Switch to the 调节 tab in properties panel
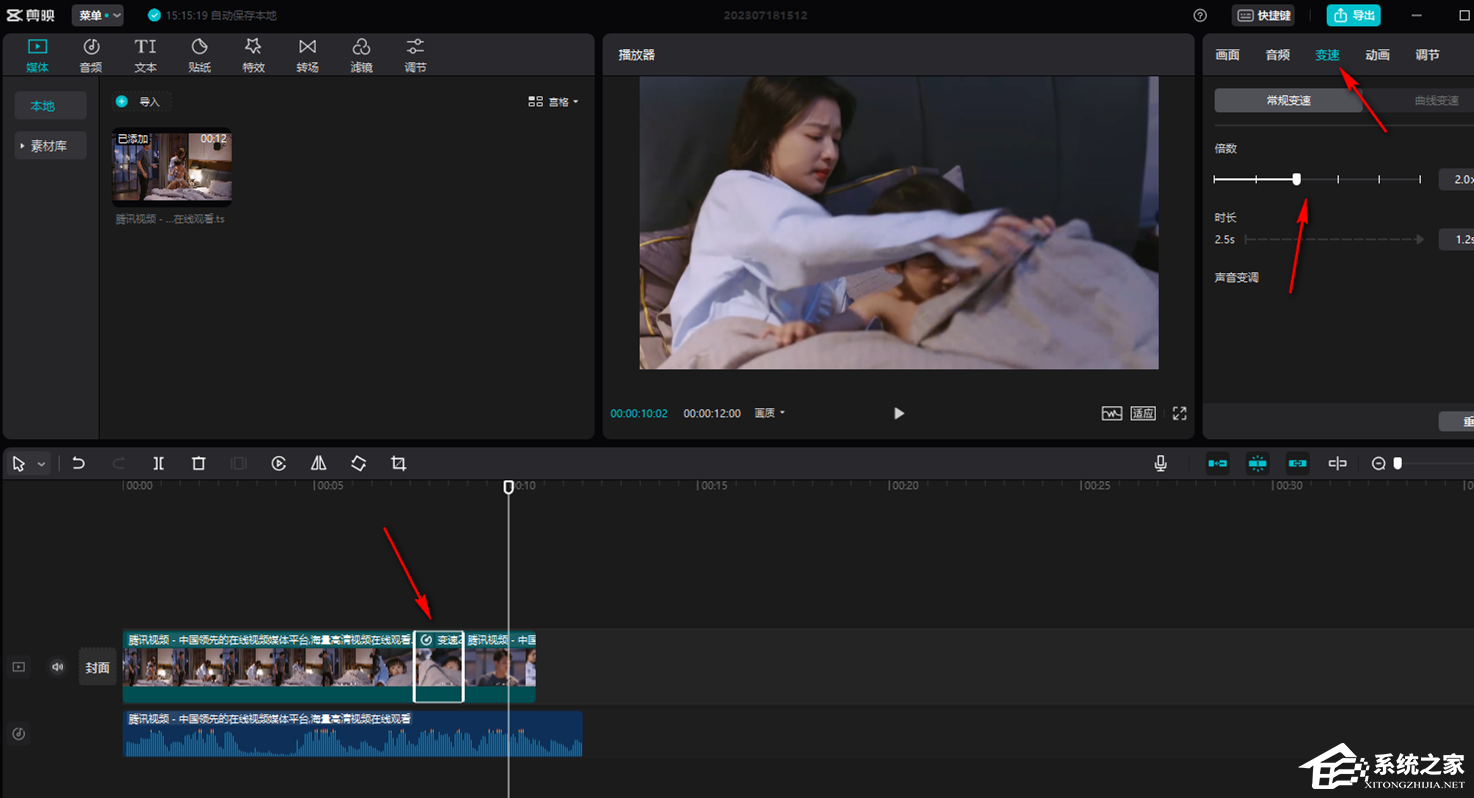 pyautogui.click(x=1427, y=55)
